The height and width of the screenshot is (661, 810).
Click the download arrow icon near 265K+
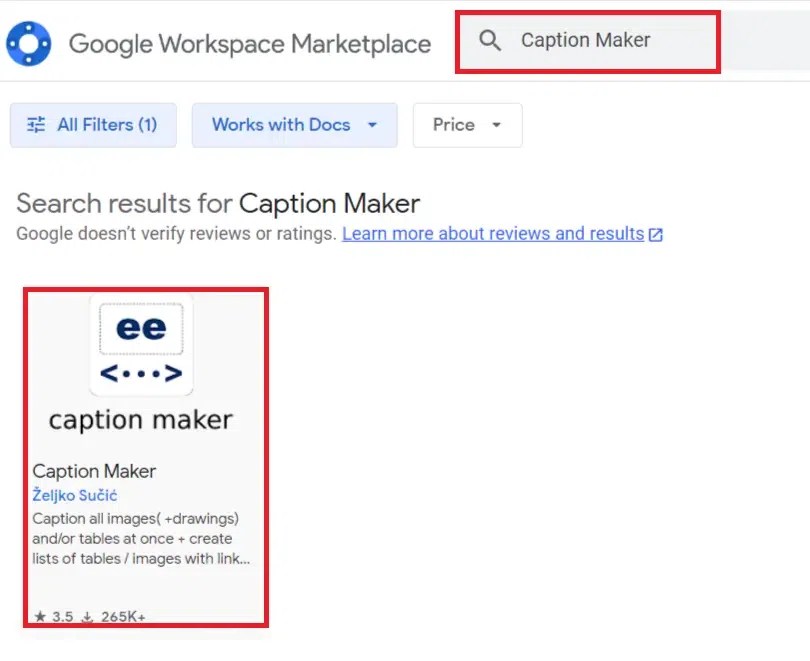coord(87,617)
